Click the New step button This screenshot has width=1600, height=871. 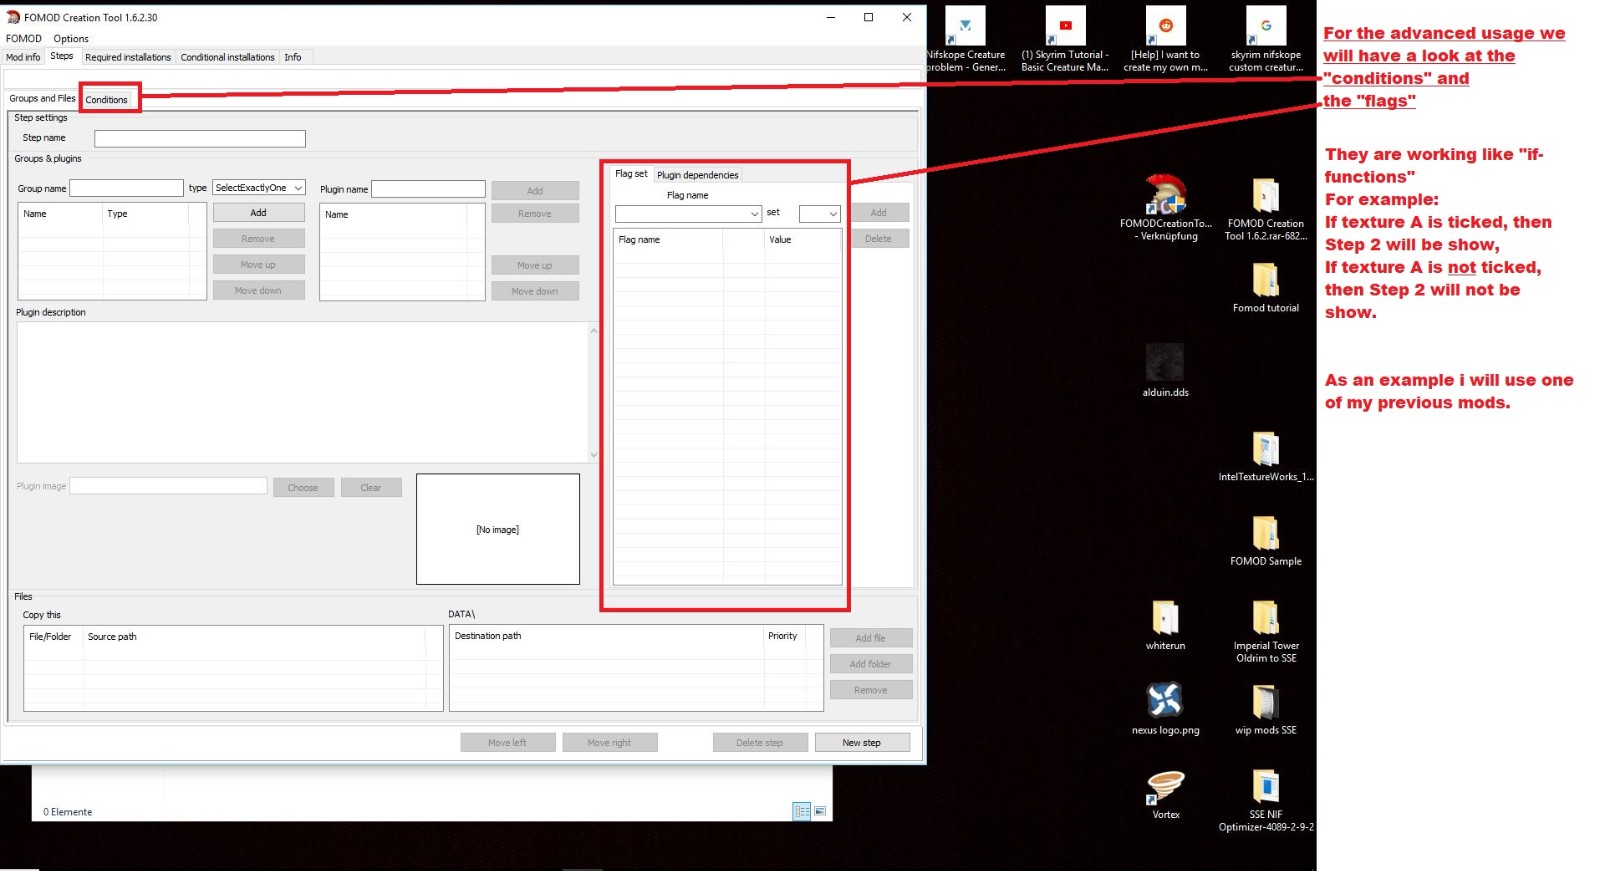click(x=861, y=743)
